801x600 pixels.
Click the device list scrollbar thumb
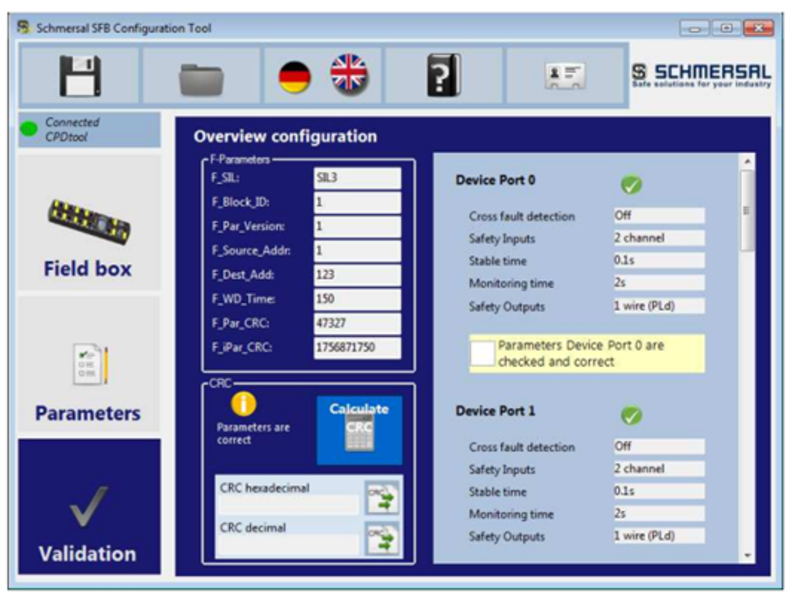(747, 210)
